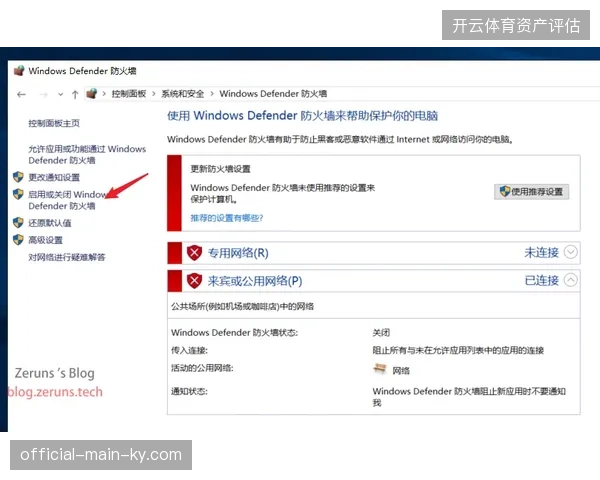600x480 pixels.
Task: Expand 专用网络 with its chevron button
Action: [x=571, y=252]
